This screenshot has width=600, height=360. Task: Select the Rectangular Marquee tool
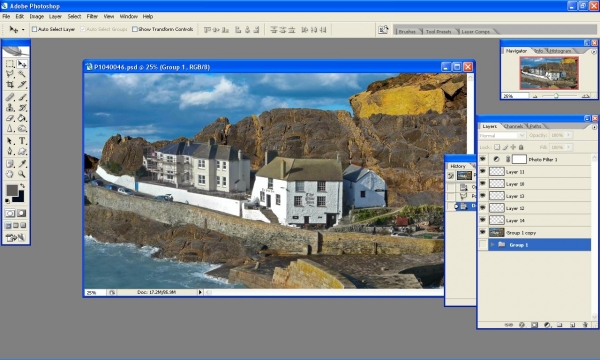pyautogui.click(x=10, y=64)
